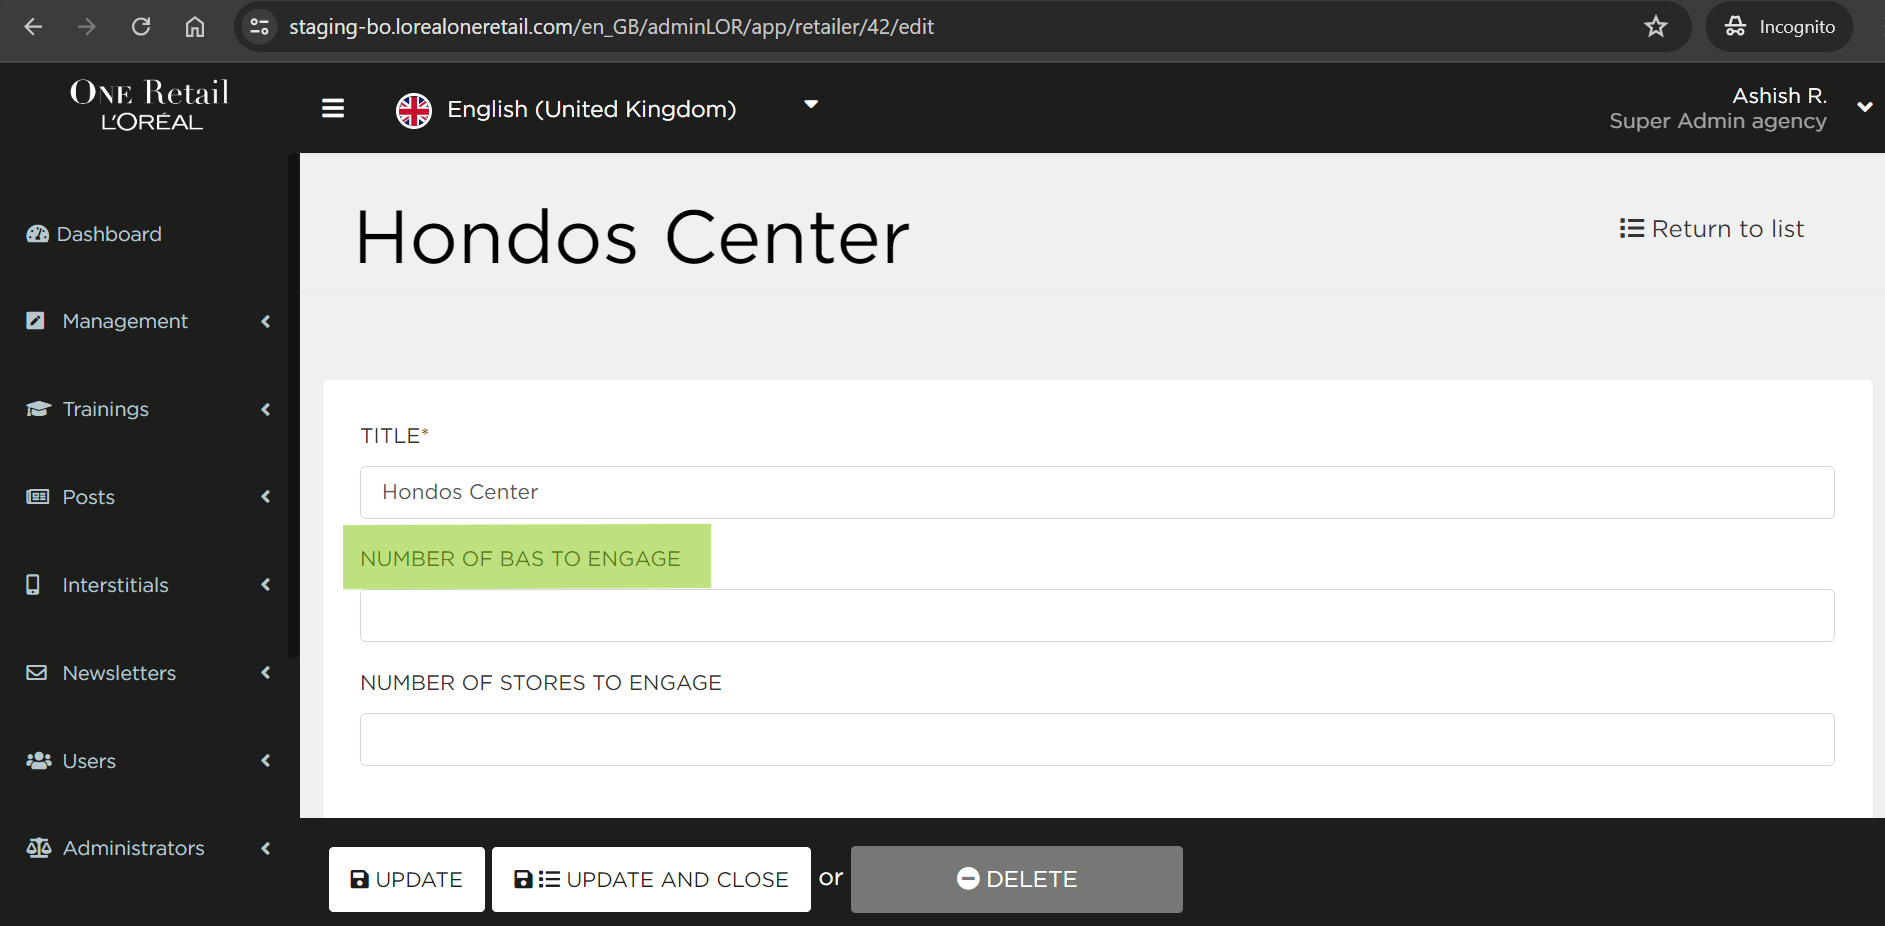Viewport: 1885px width, 926px height.
Task: Open the One Retail L'Oréal logo
Action: pos(150,105)
